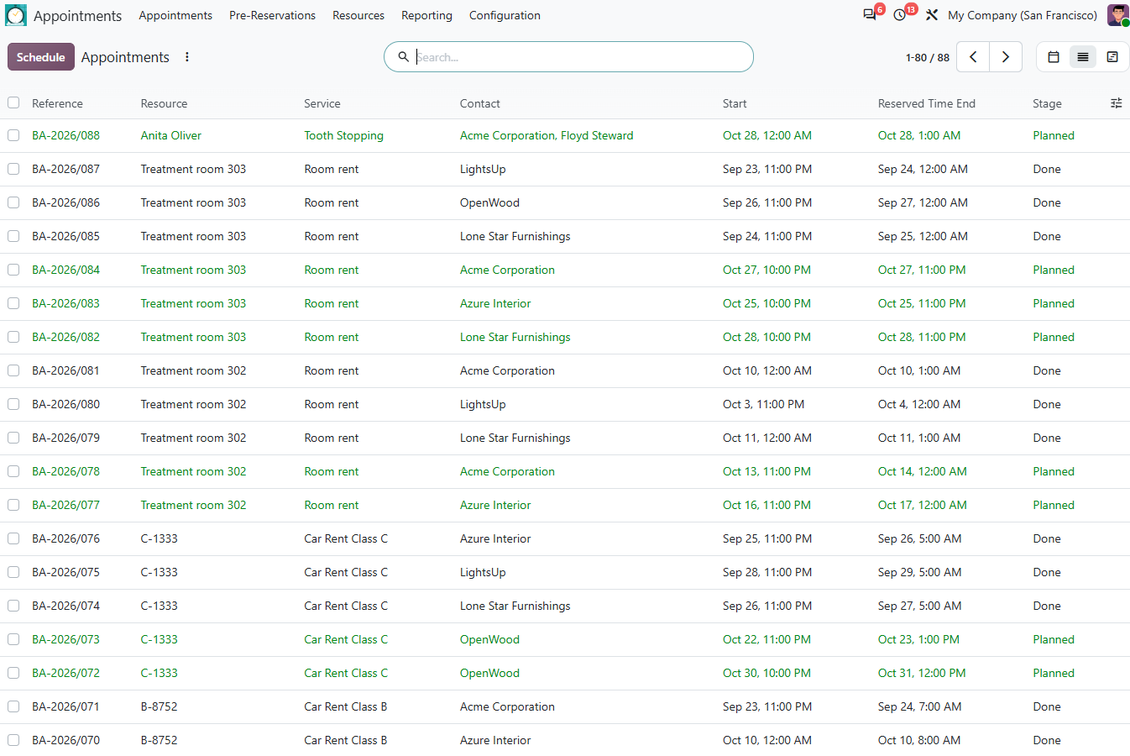Sort by the Reserved Time End header

[926, 104]
